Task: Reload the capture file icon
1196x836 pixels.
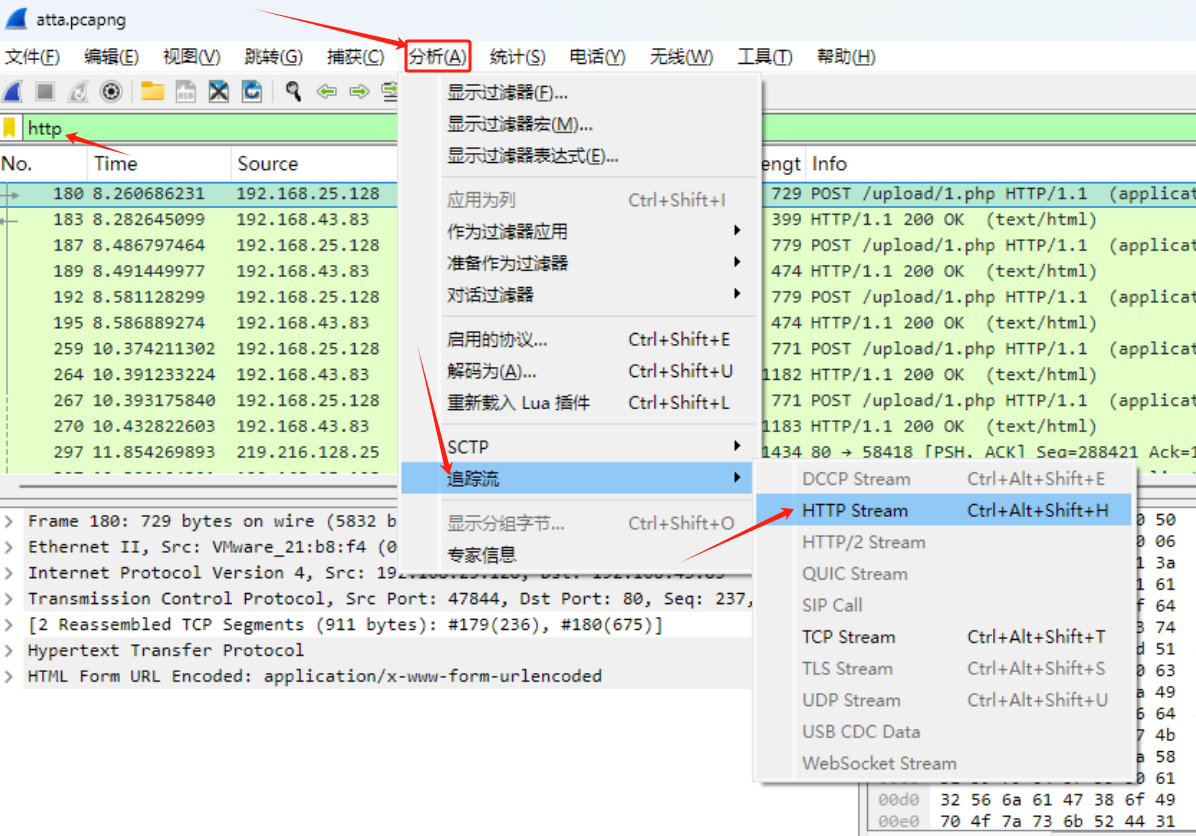Action: [x=252, y=92]
